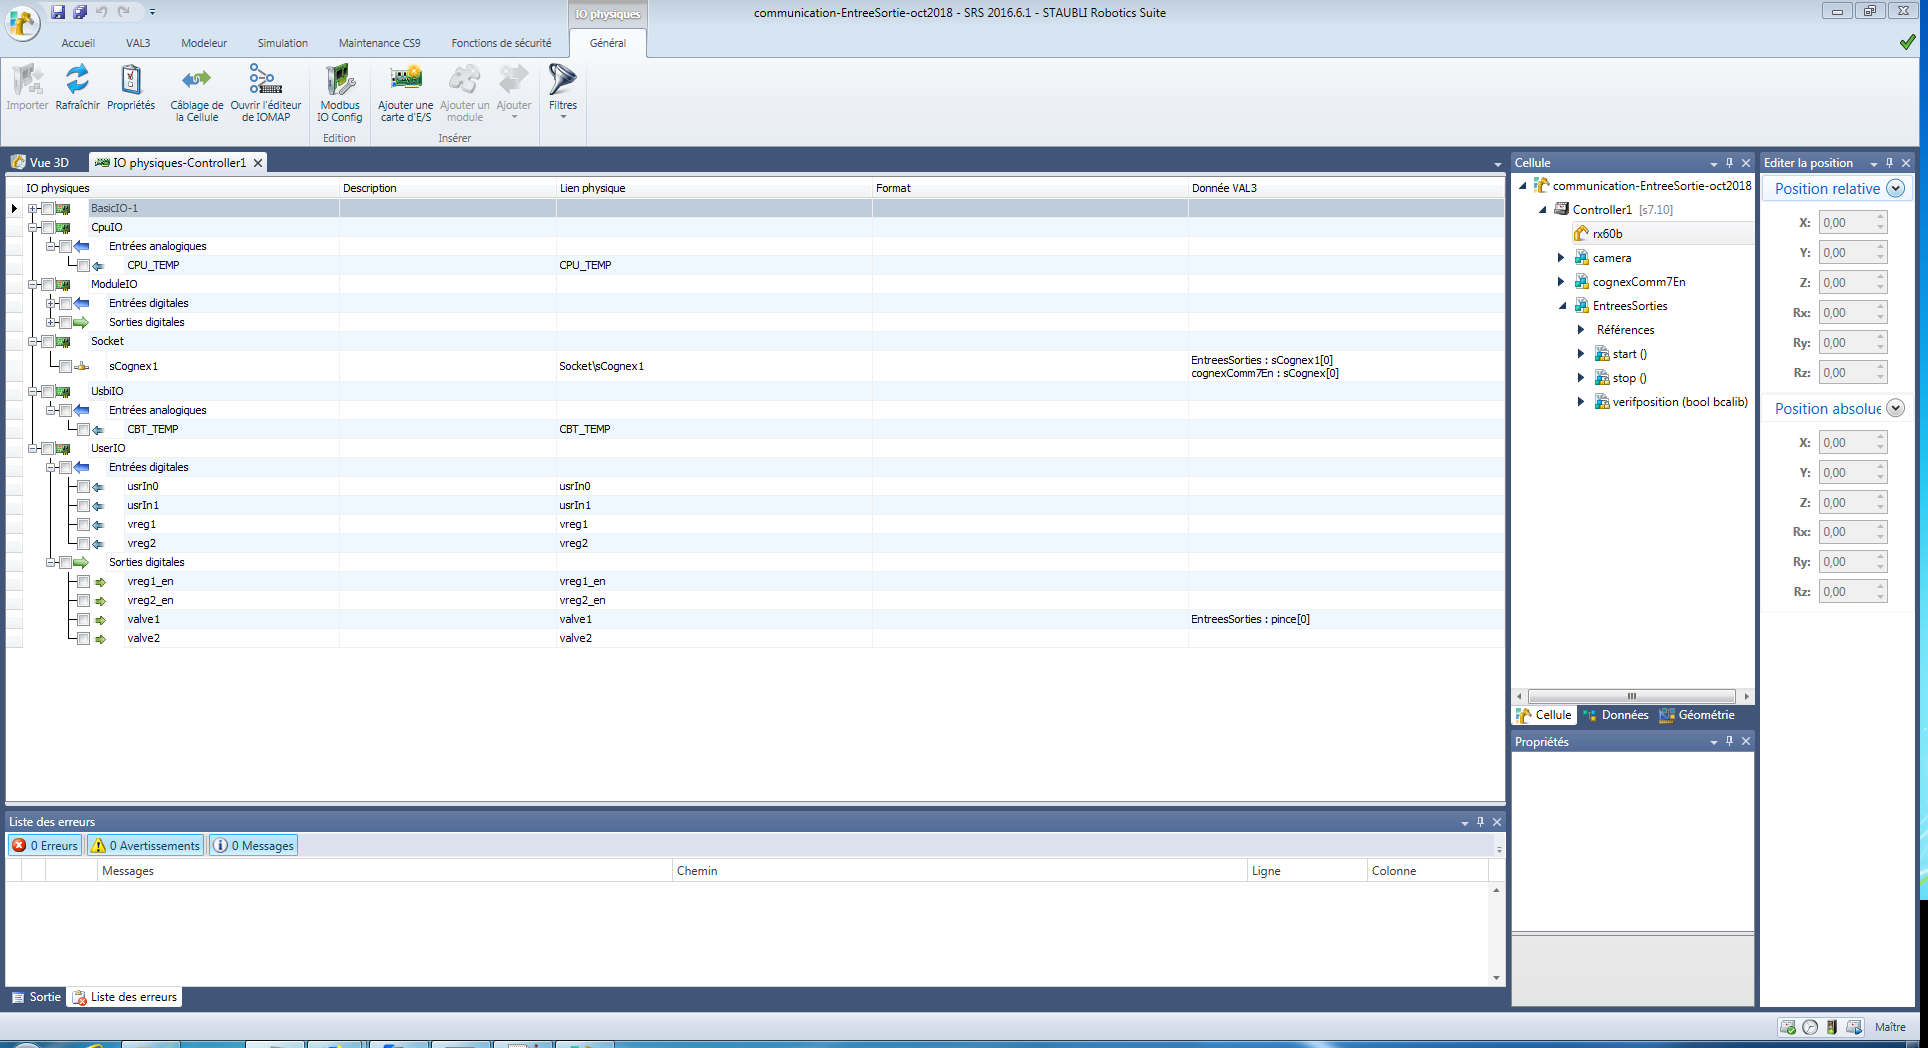This screenshot has width=1928, height=1048.
Task: Open Câblage de la Cellule
Action: pyautogui.click(x=197, y=80)
